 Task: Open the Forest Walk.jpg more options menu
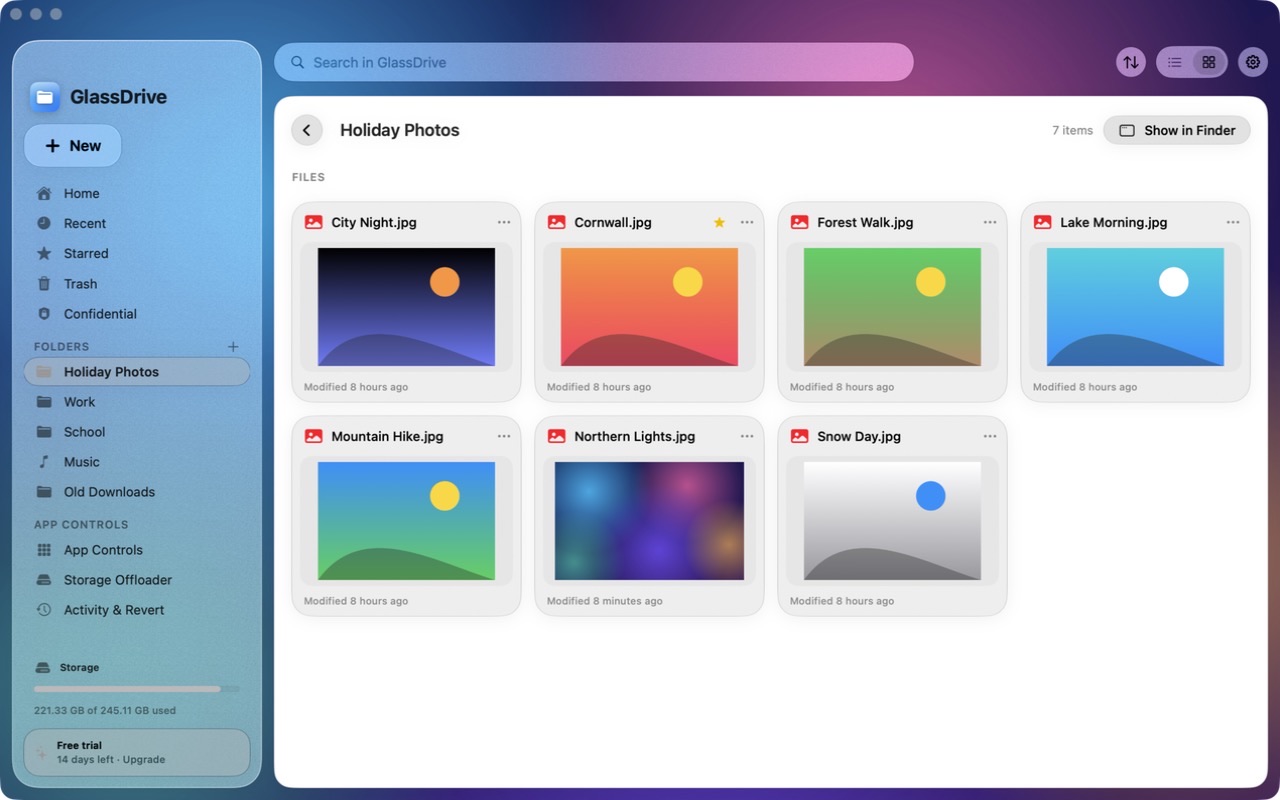[x=990, y=223]
